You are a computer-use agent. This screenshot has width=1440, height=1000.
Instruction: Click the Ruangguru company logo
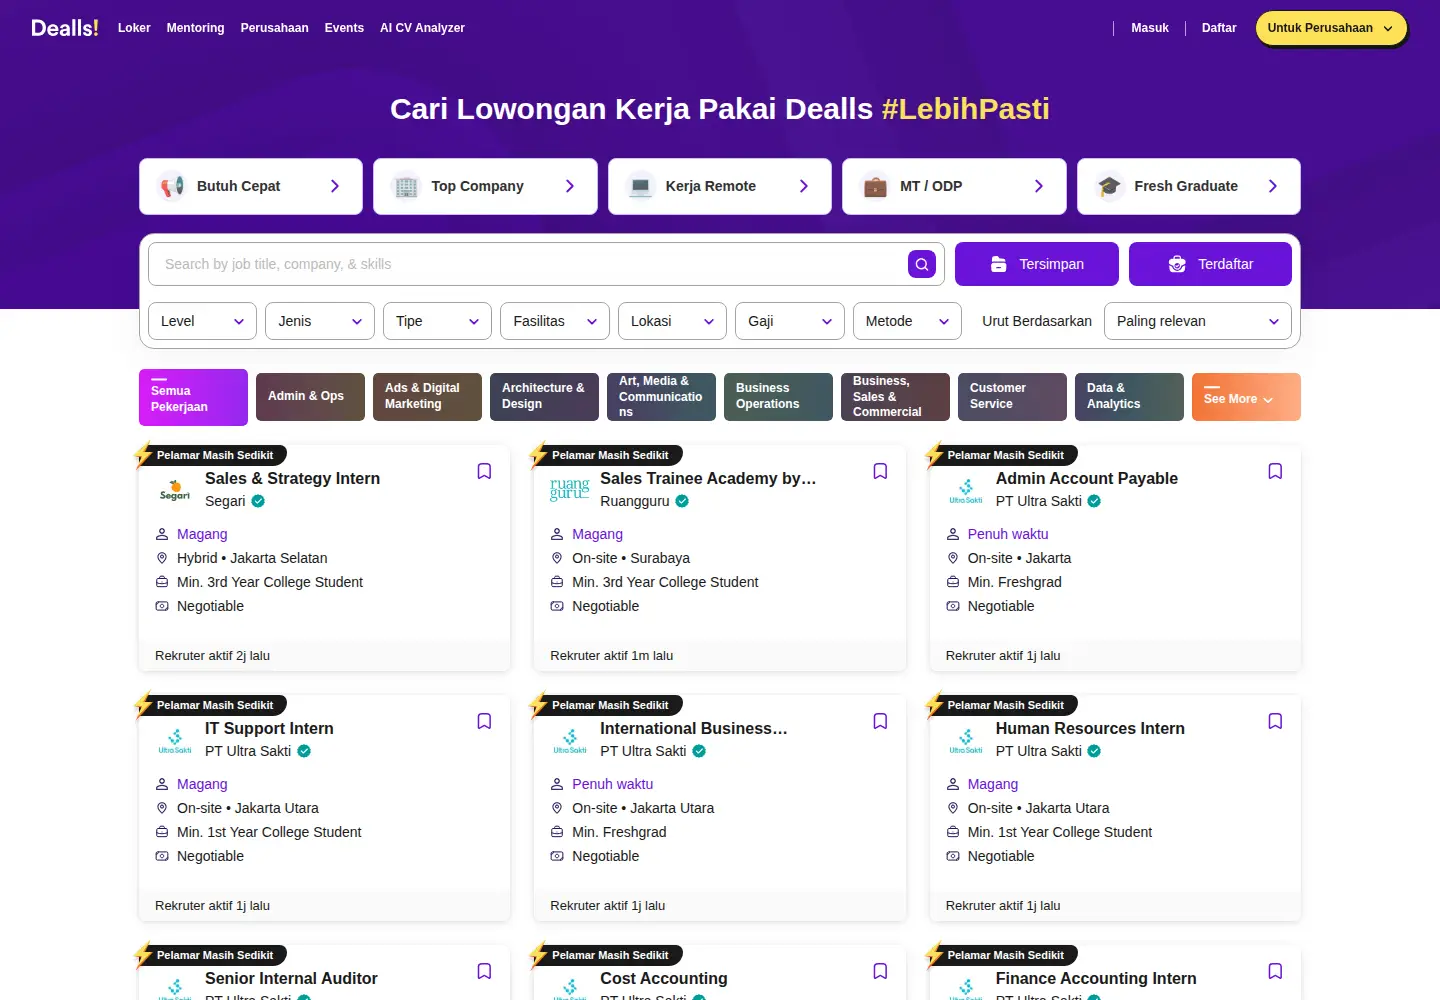point(570,490)
